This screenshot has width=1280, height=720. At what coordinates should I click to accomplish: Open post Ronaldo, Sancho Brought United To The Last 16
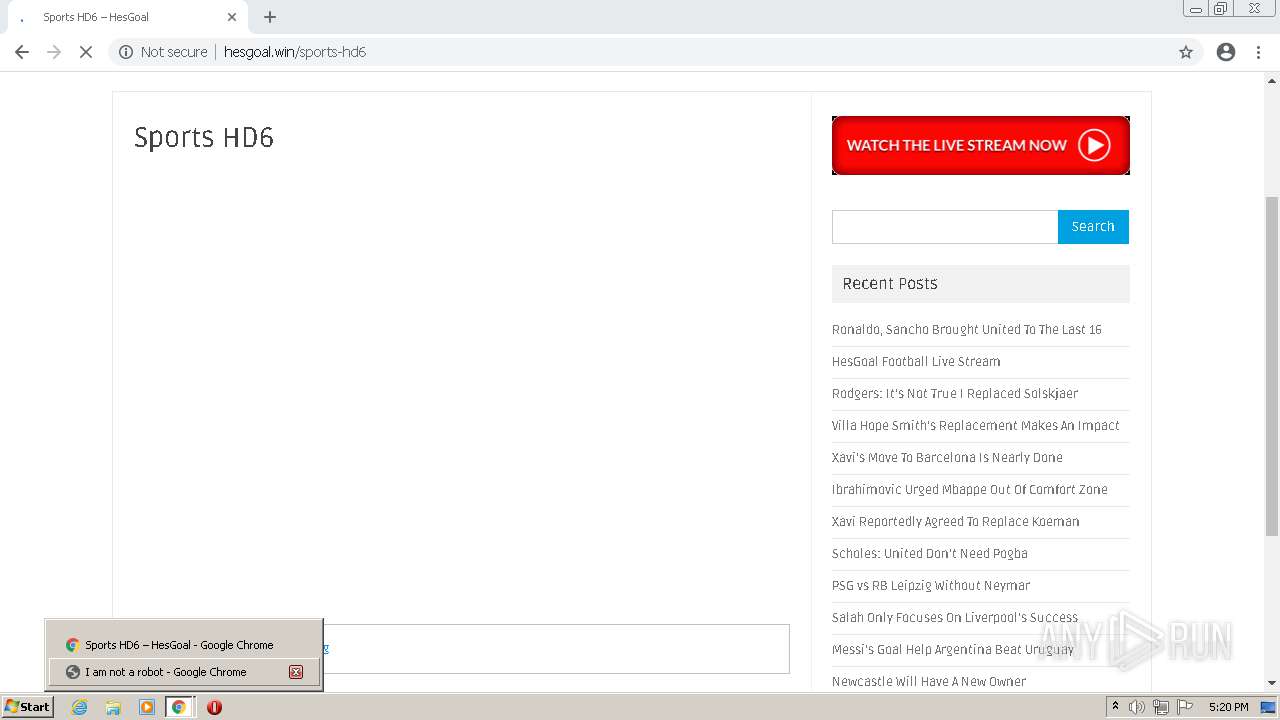click(x=967, y=329)
